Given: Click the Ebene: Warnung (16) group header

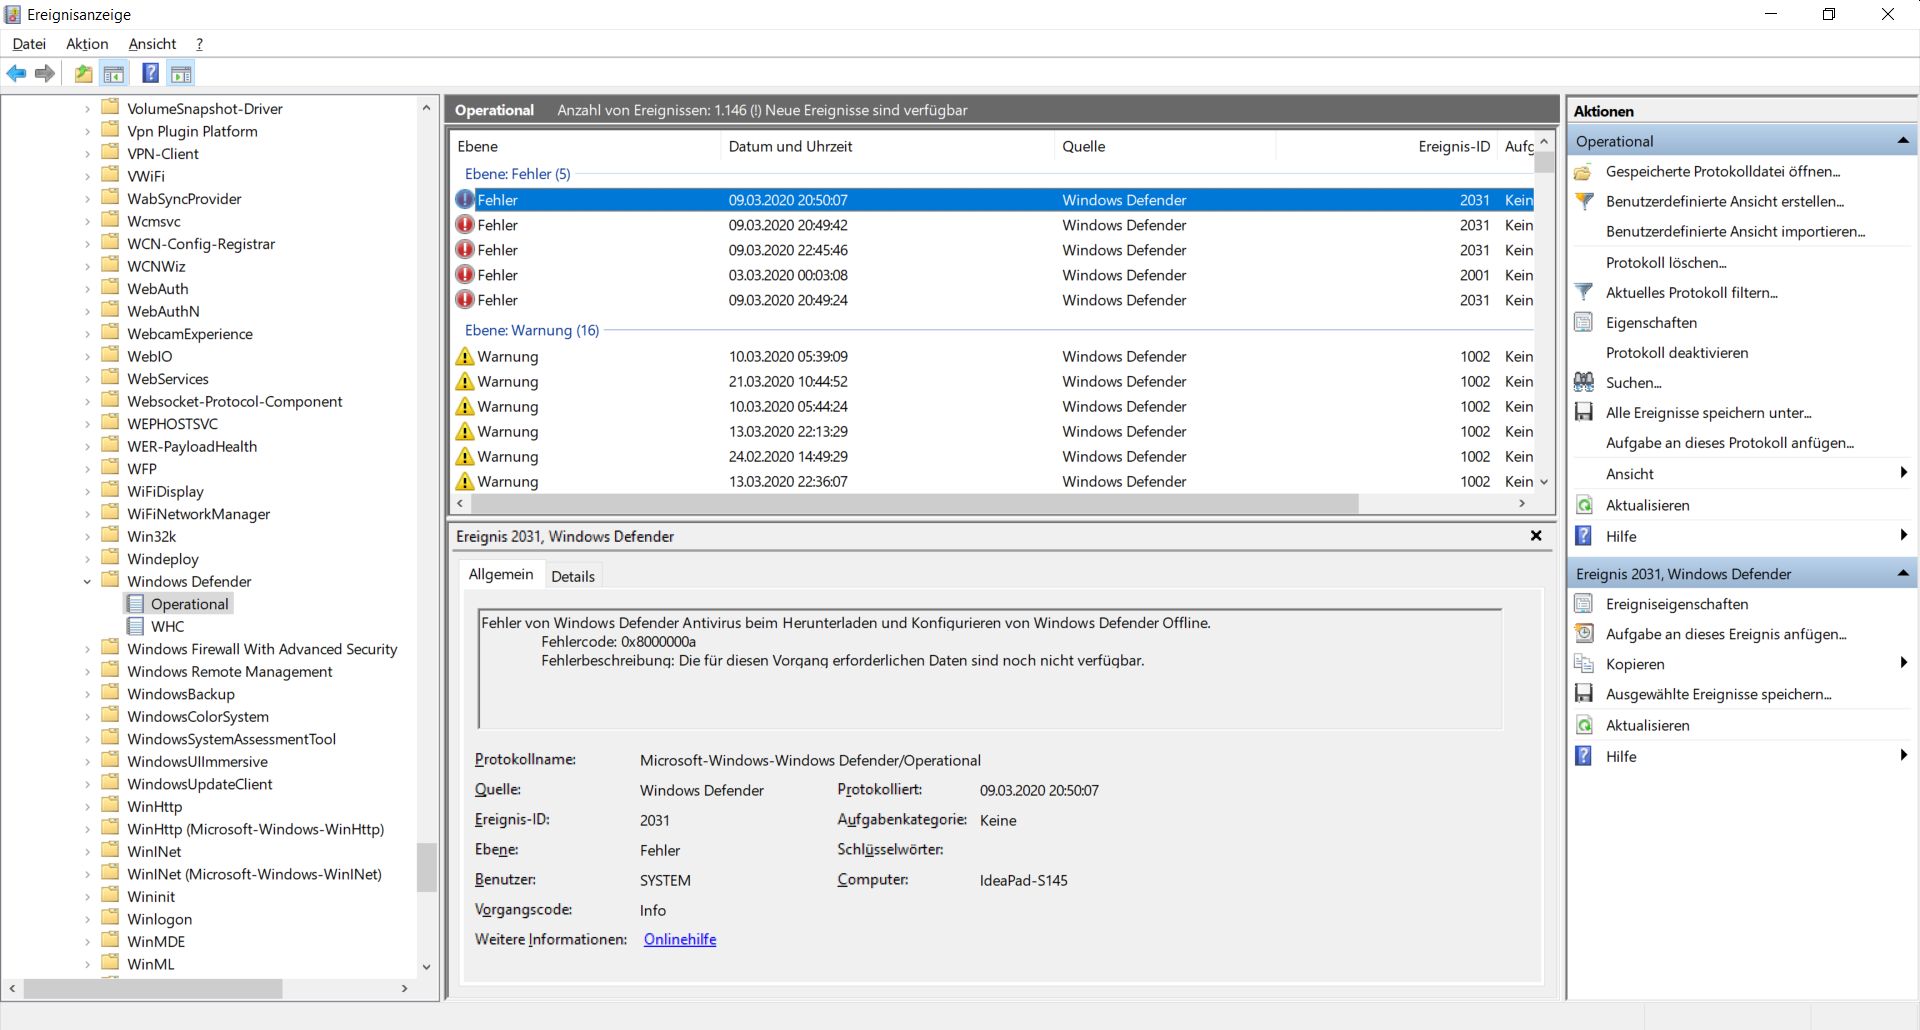Looking at the screenshot, I should click(532, 330).
